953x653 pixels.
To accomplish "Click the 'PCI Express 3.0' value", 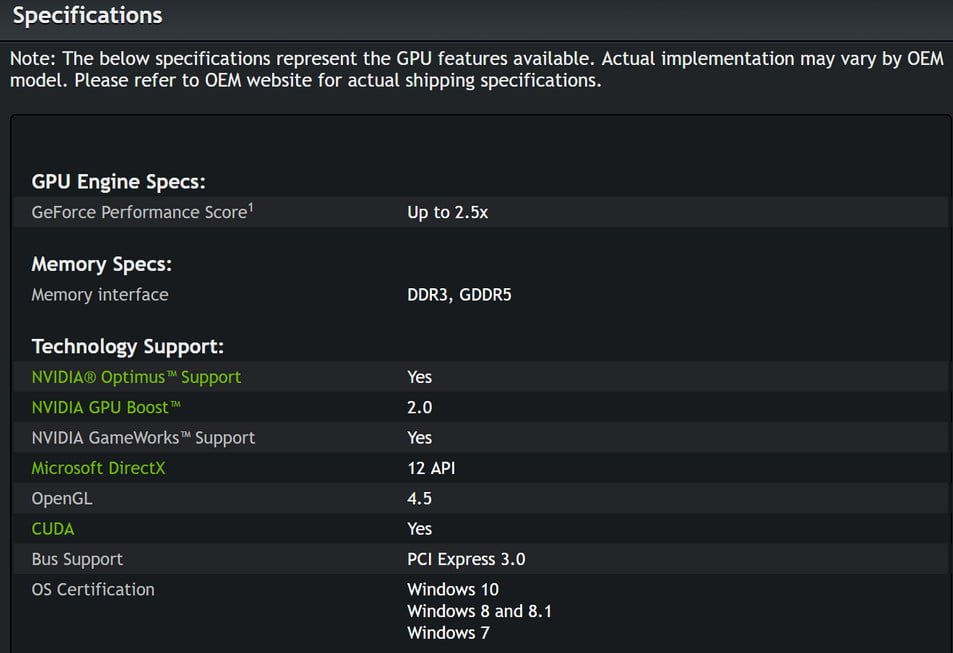I will click(466, 559).
